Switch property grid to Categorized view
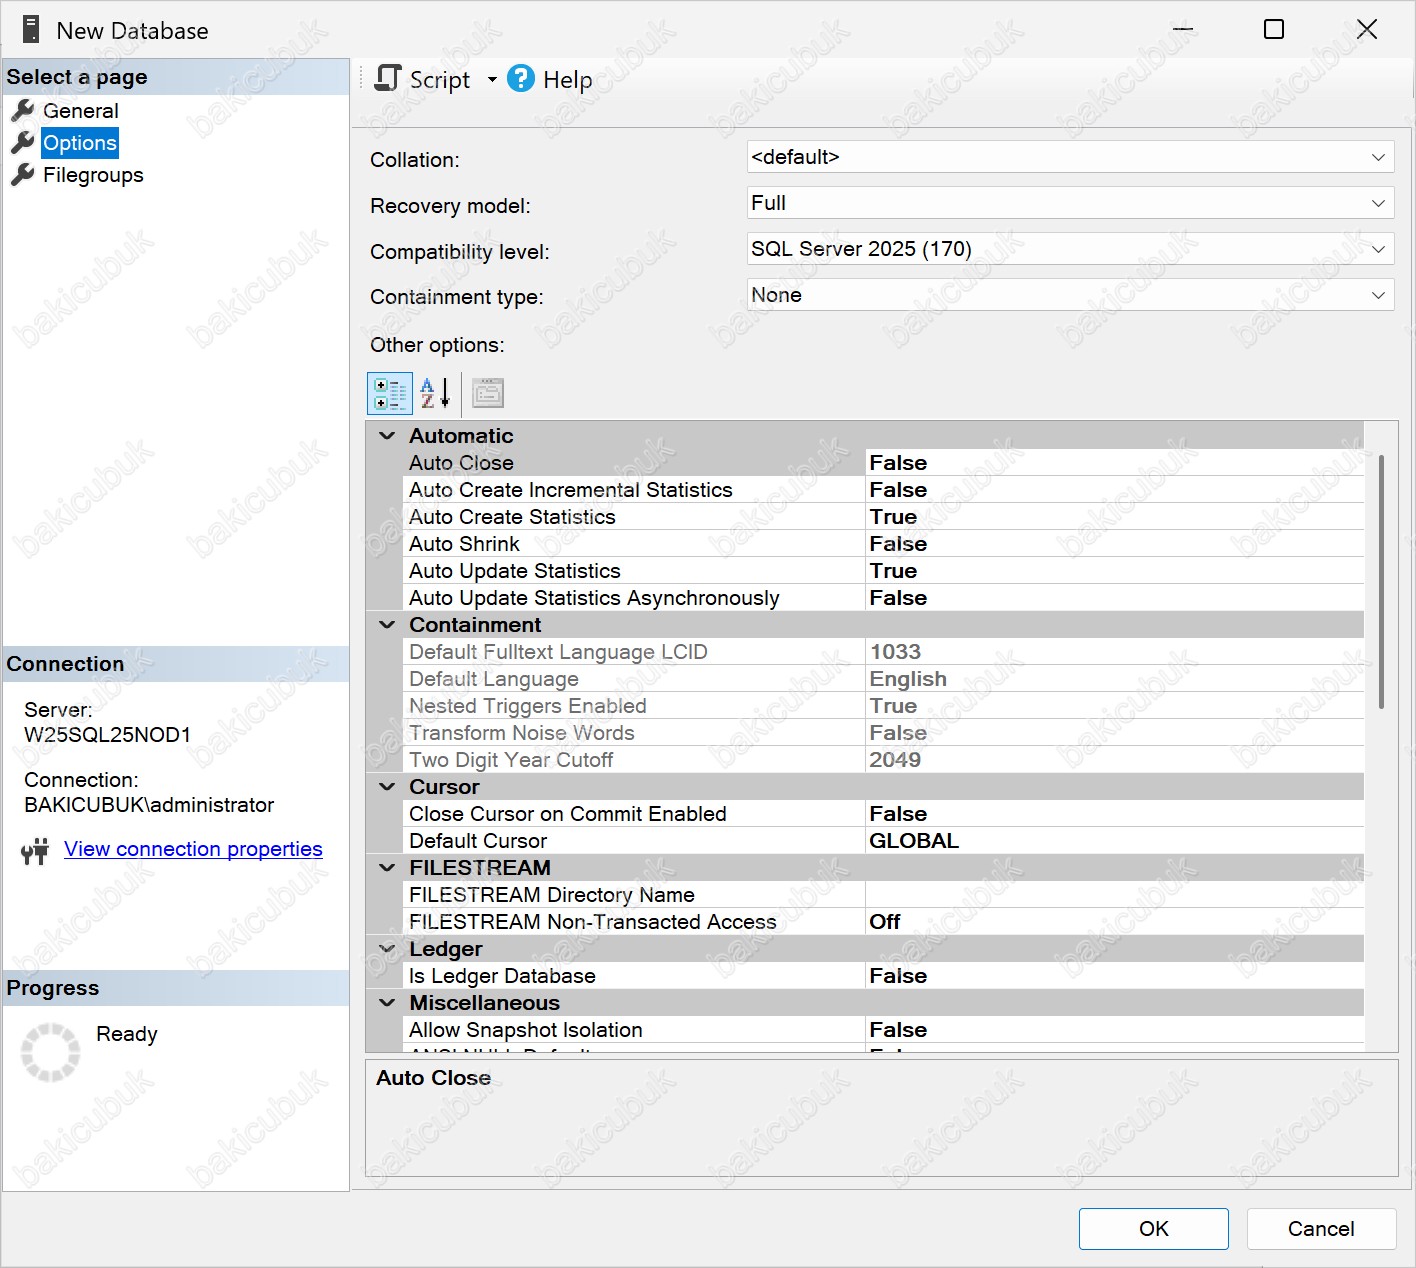The height and width of the screenshot is (1268, 1416). 390,394
